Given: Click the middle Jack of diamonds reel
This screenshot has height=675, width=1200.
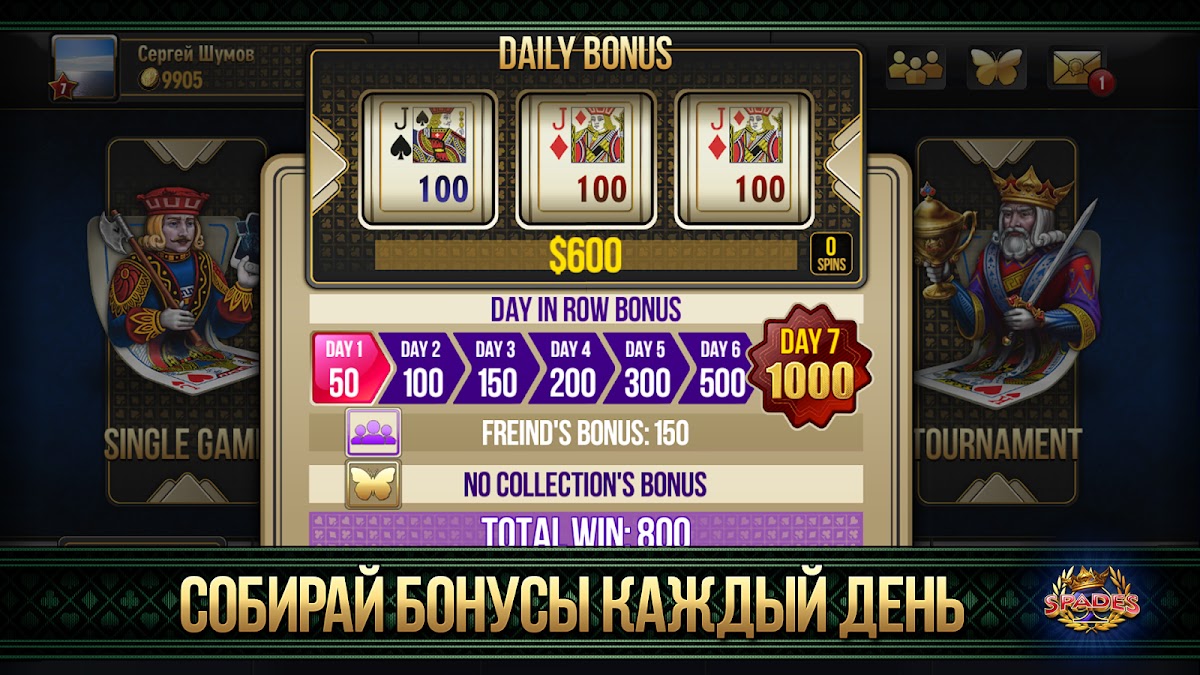Looking at the screenshot, I should (x=584, y=157).
